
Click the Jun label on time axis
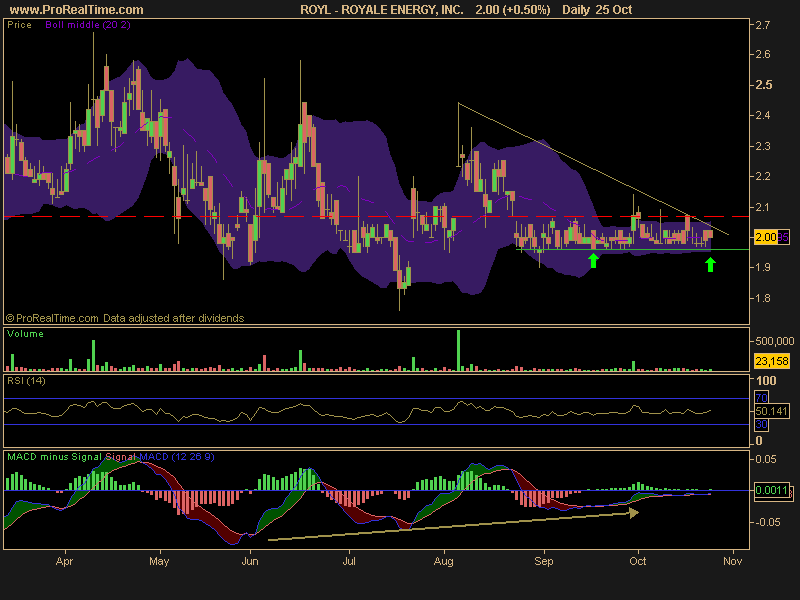click(250, 562)
